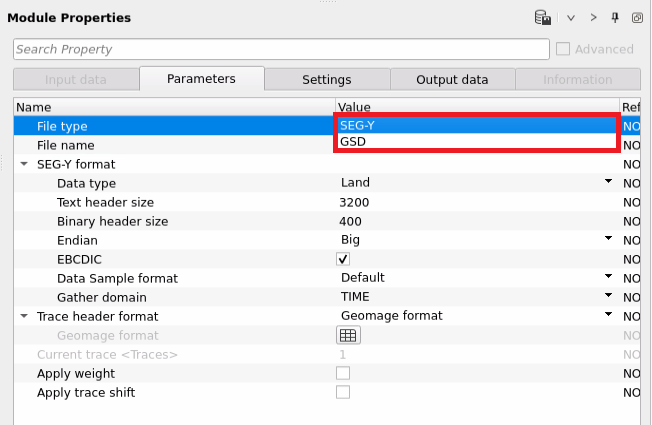Undock the Module Properties panel window
The width and height of the screenshot is (652, 425).
(636, 17)
